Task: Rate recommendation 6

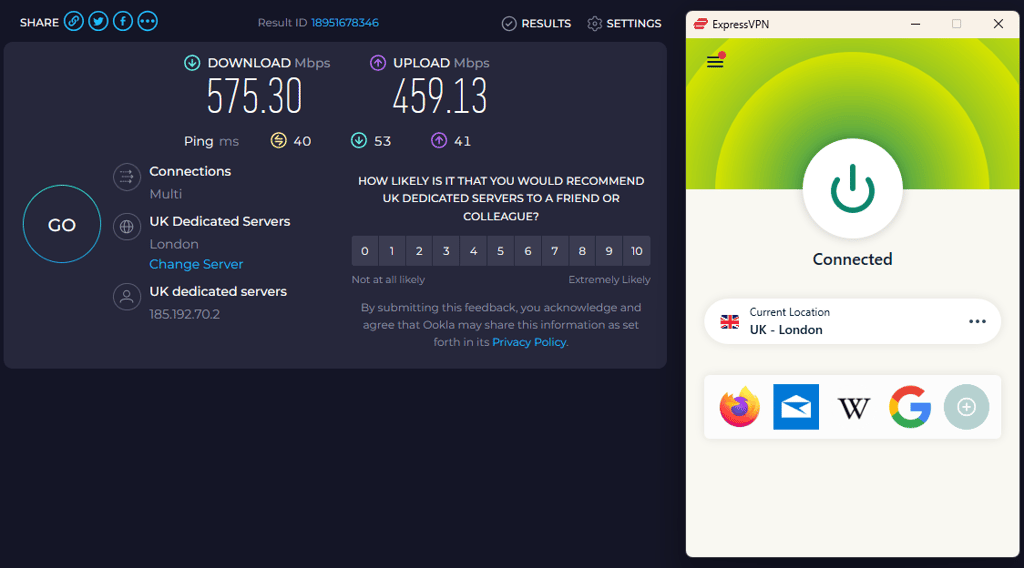Action: click(528, 251)
